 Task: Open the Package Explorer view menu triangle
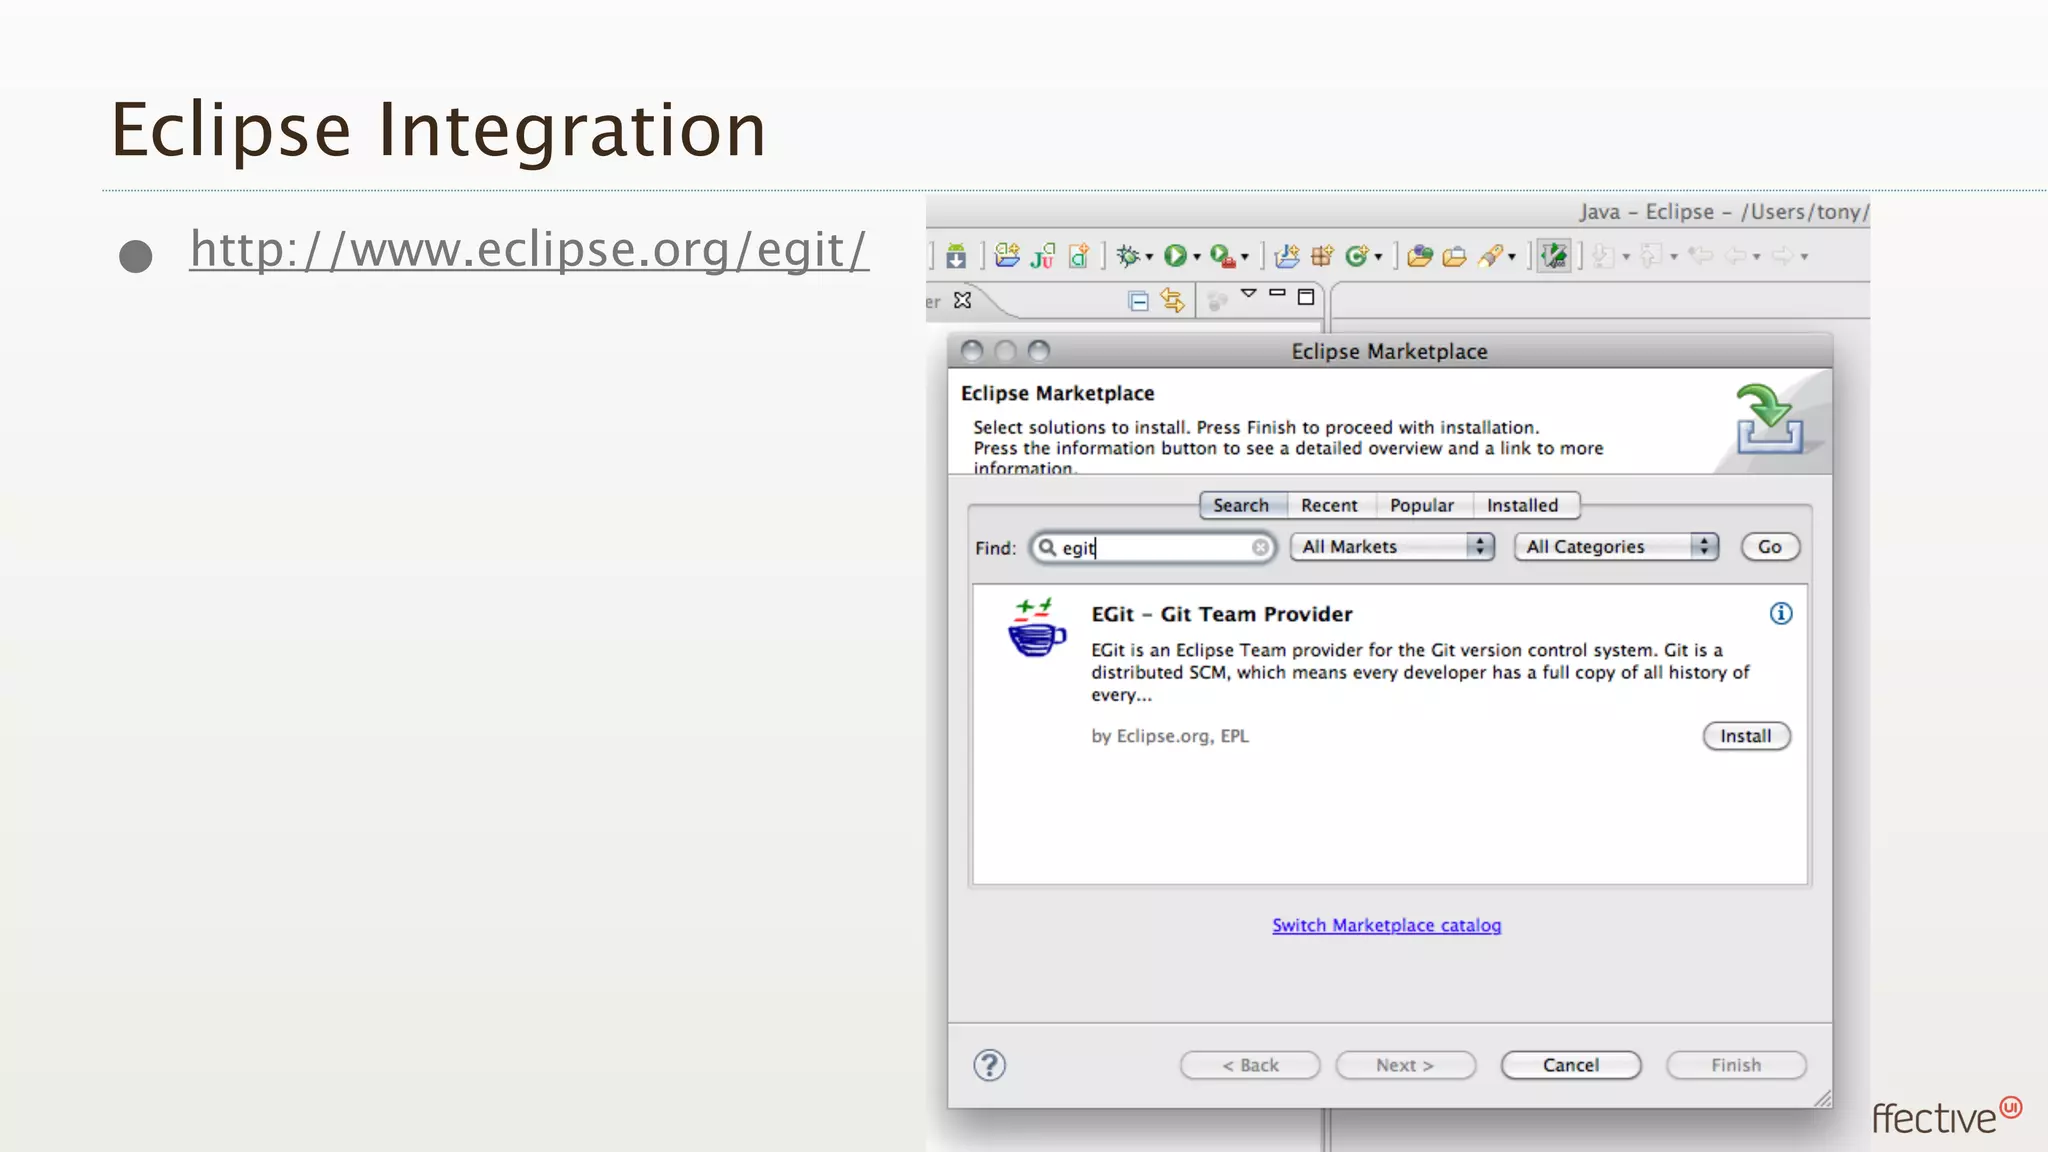coord(1248,293)
